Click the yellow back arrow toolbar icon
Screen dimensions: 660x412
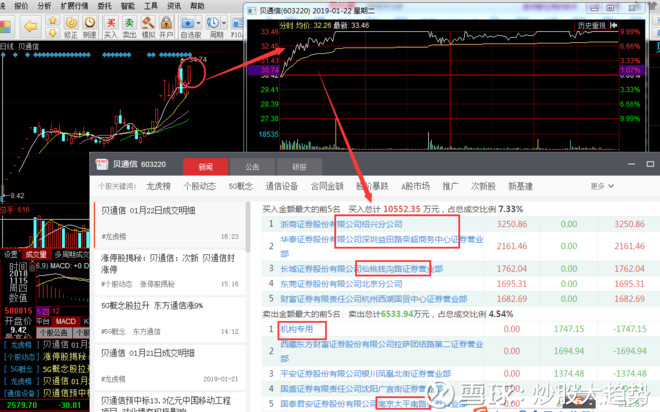(31, 27)
